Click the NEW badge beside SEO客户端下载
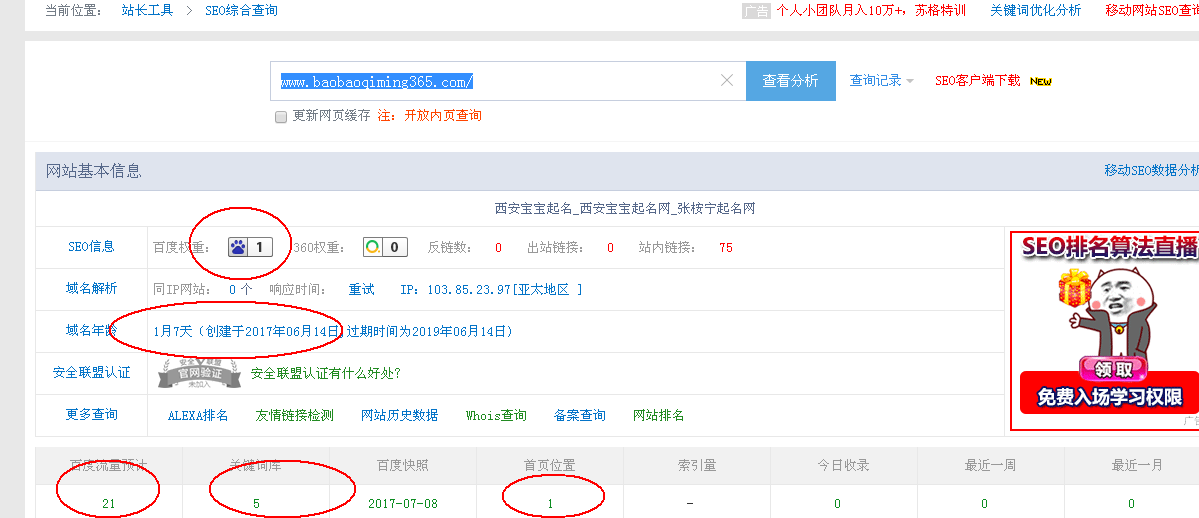The width and height of the screenshot is (1199, 518). (1041, 81)
